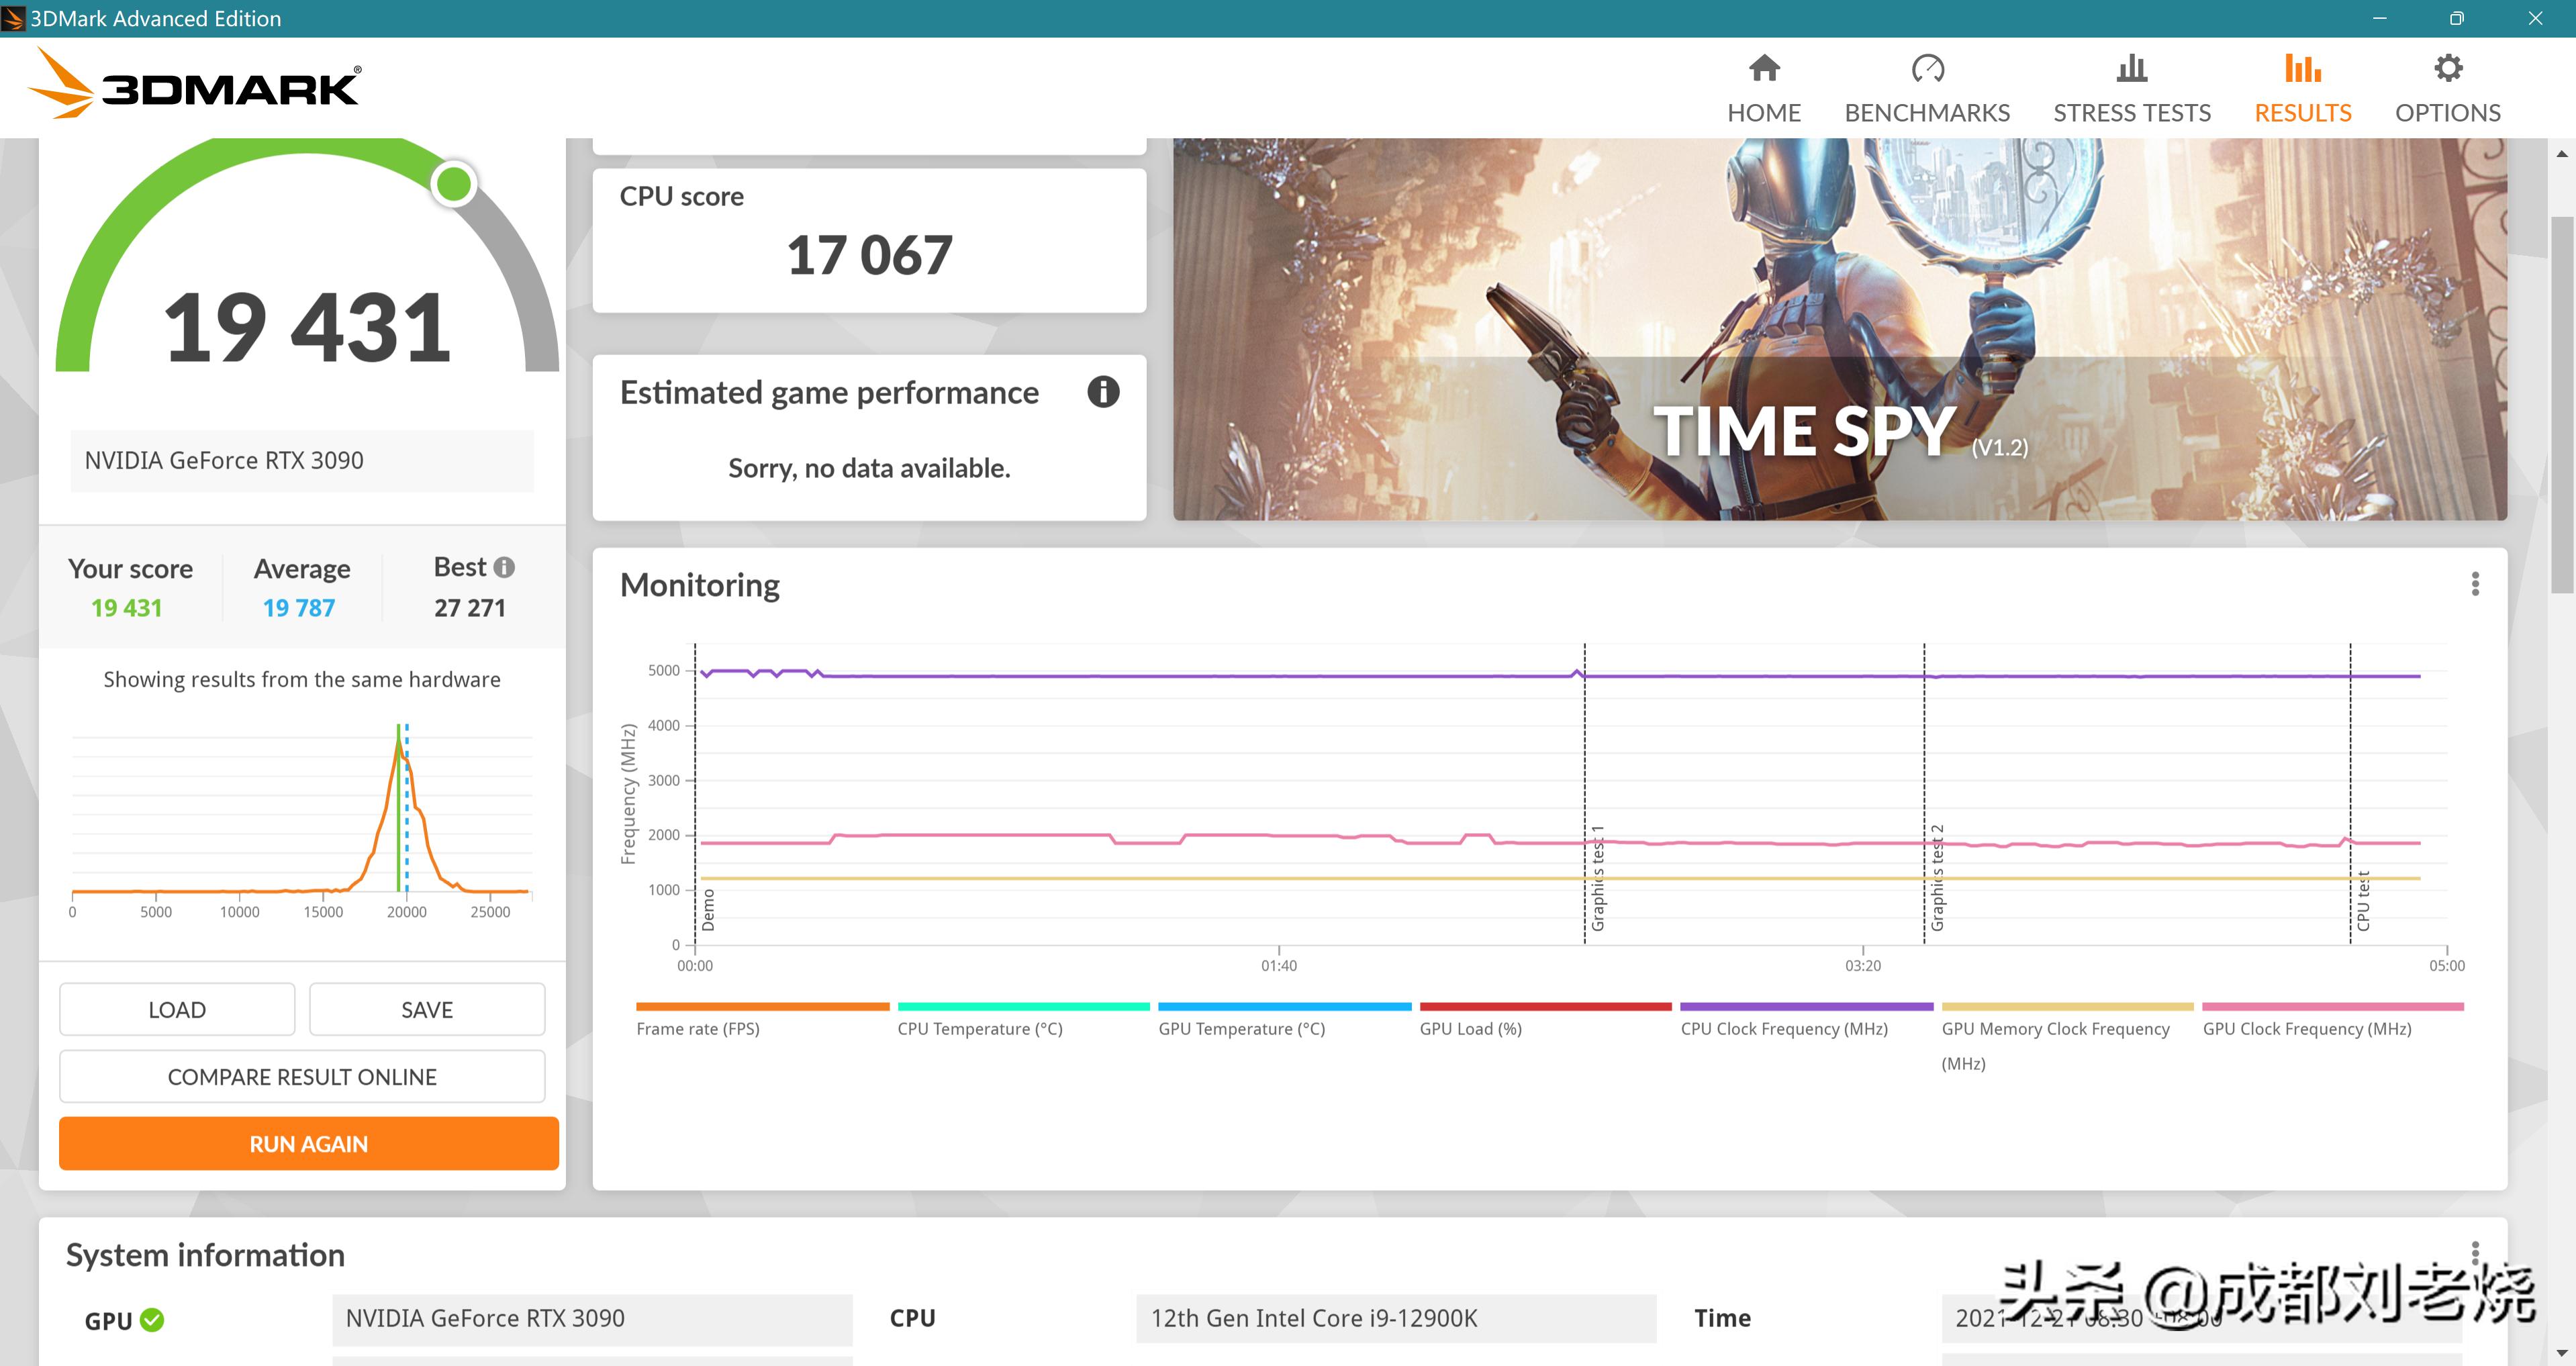Open Stress Tests bar chart icon

coord(2131,68)
